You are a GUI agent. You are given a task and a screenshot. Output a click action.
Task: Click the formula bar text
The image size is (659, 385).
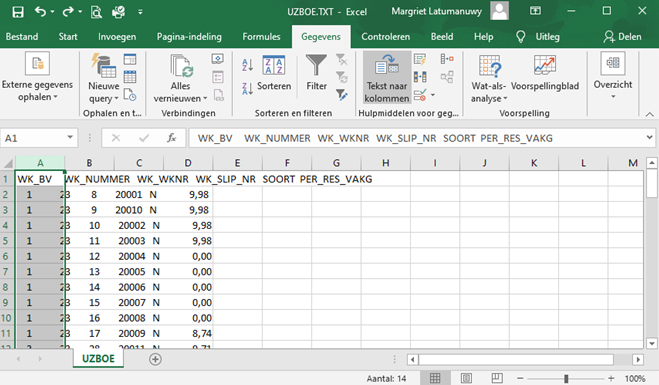pyautogui.click(x=375, y=138)
